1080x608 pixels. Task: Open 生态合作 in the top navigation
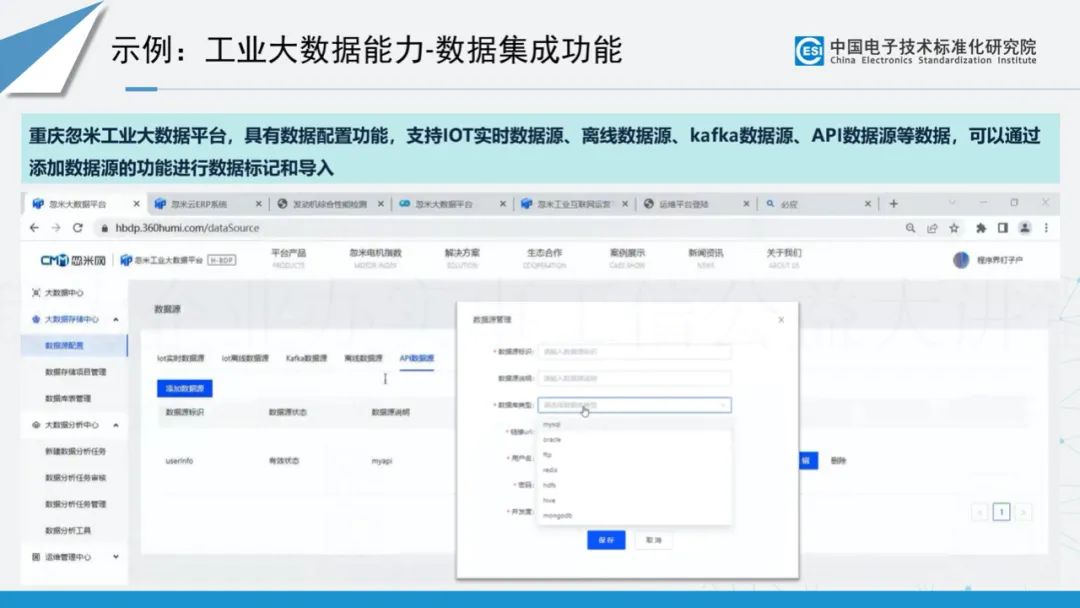tap(544, 258)
